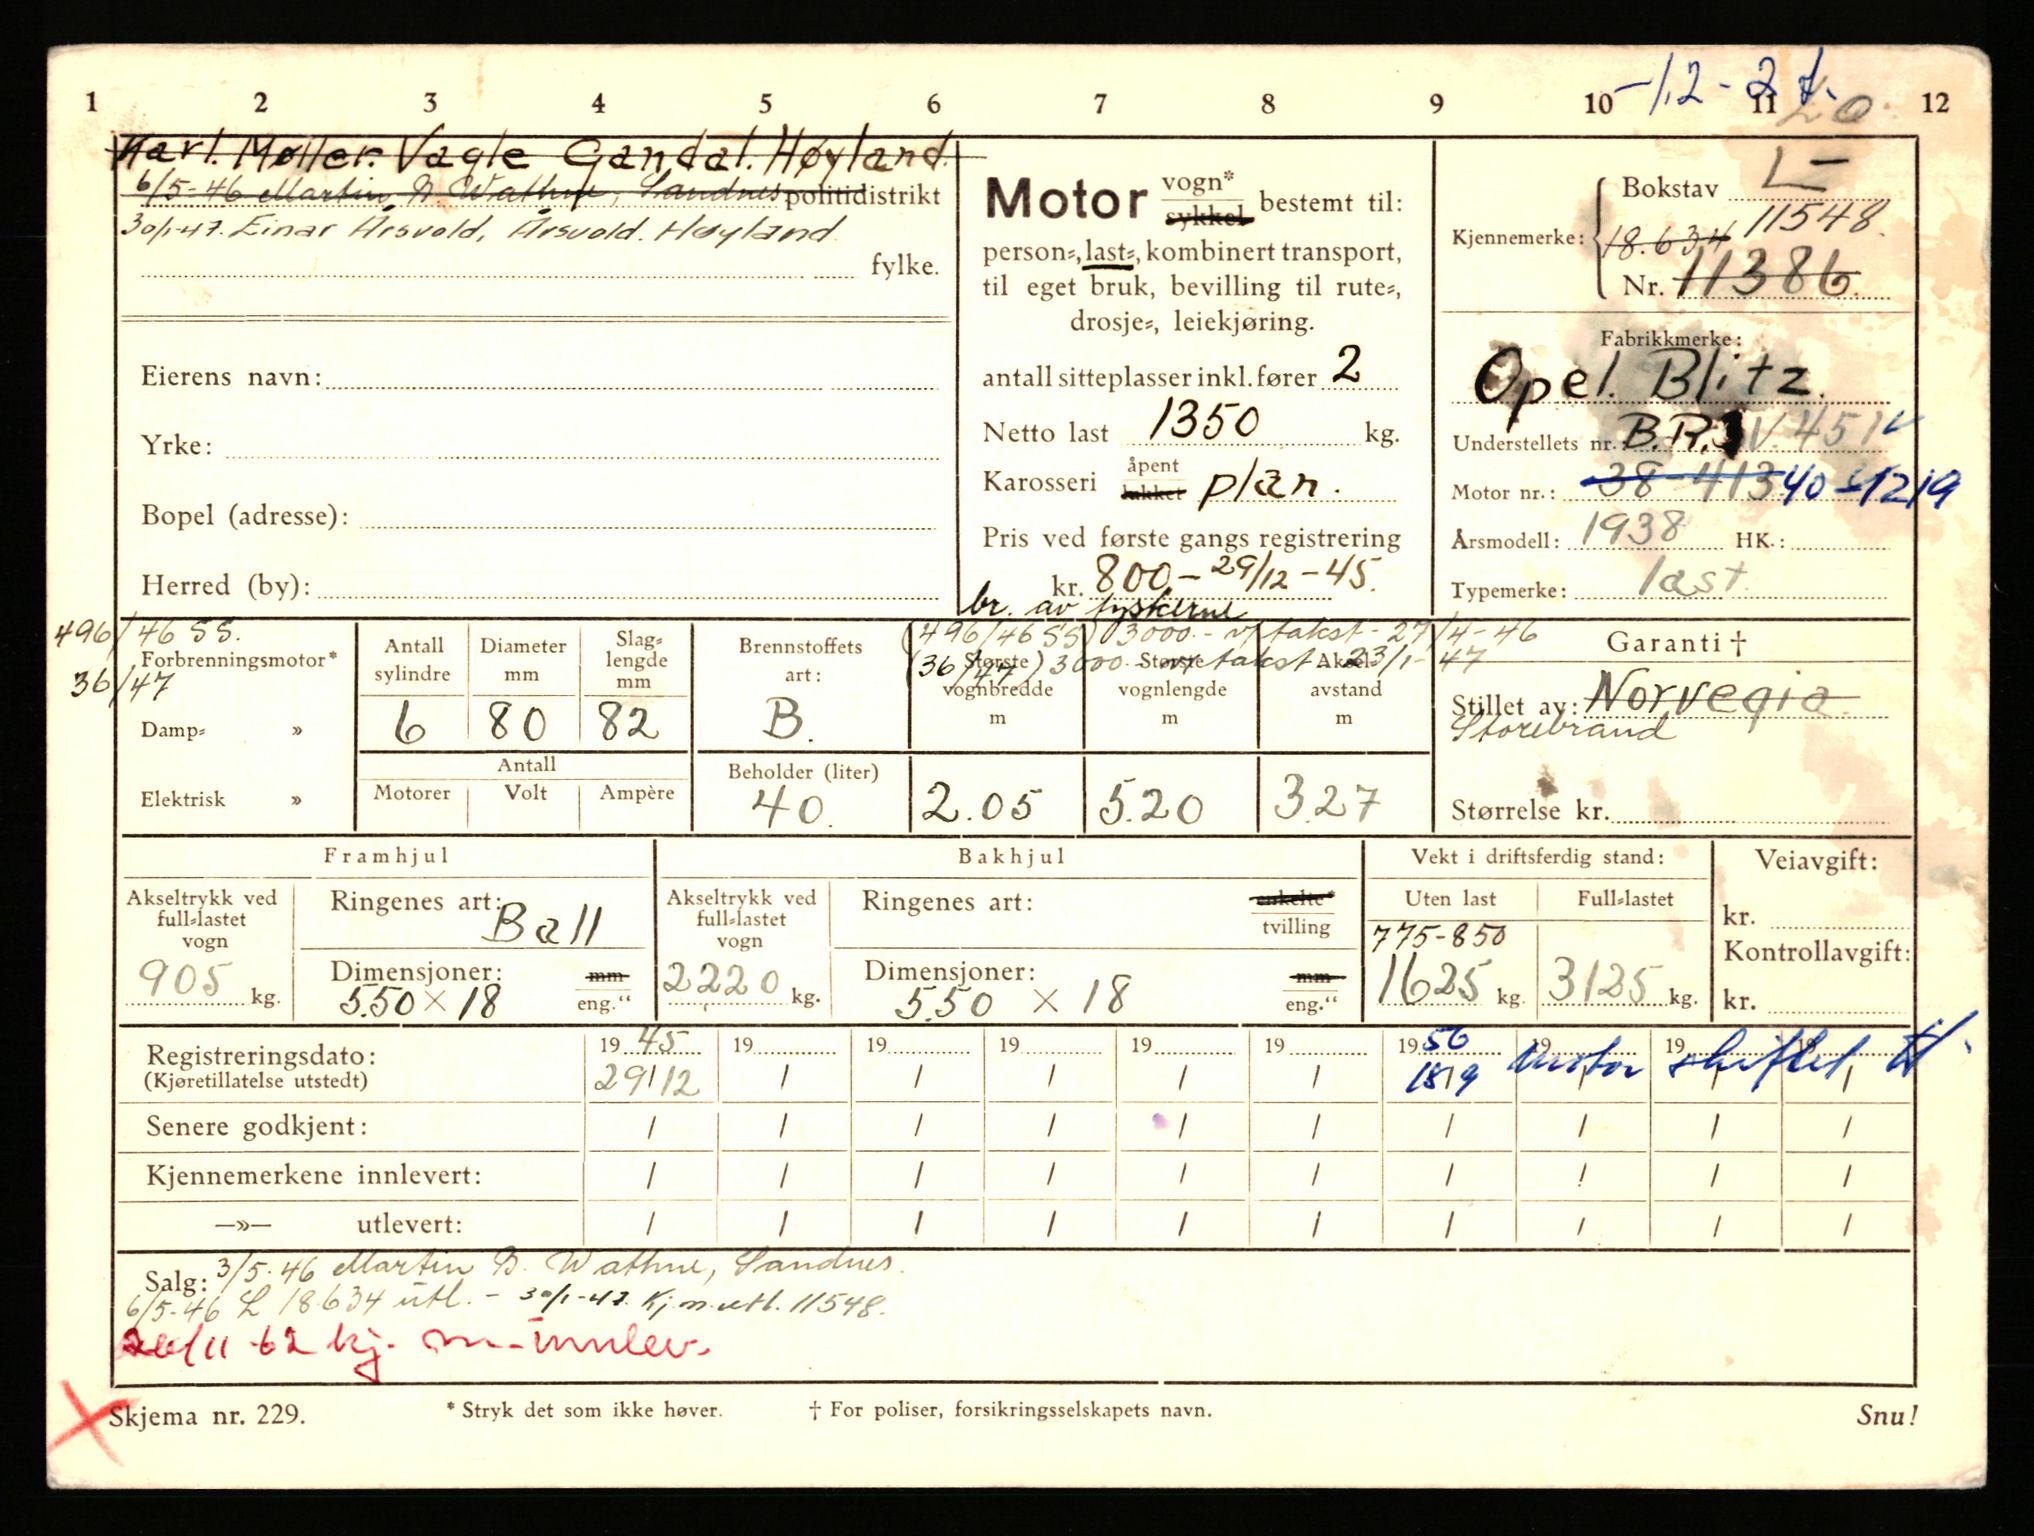Click the 'Einar Årsvold, Årsvold, Høyland' owner line
The width and height of the screenshot is (2034, 1536).
[x=478, y=230]
